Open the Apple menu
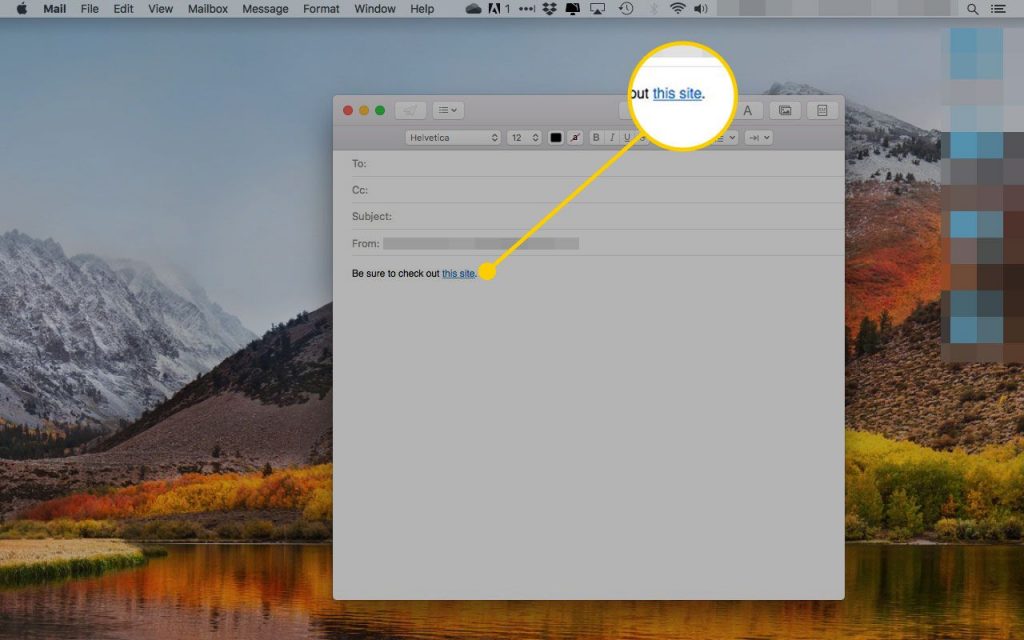The image size is (1024, 640). (x=22, y=8)
